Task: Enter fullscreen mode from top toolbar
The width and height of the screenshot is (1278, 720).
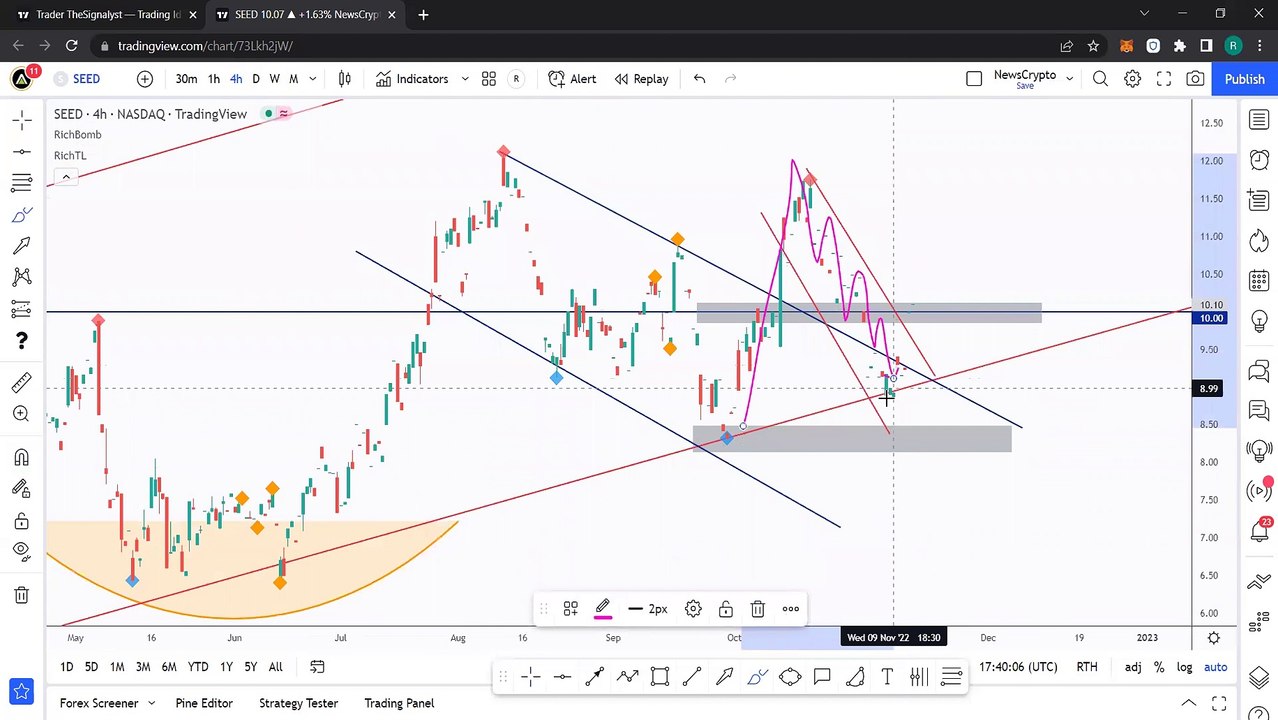Action: pos(1164,79)
